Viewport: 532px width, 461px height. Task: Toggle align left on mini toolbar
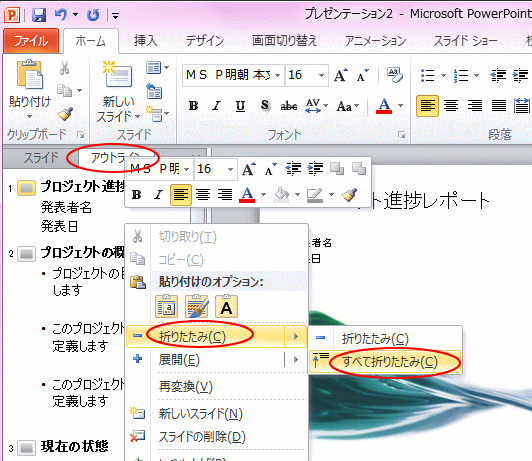click(x=180, y=195)
